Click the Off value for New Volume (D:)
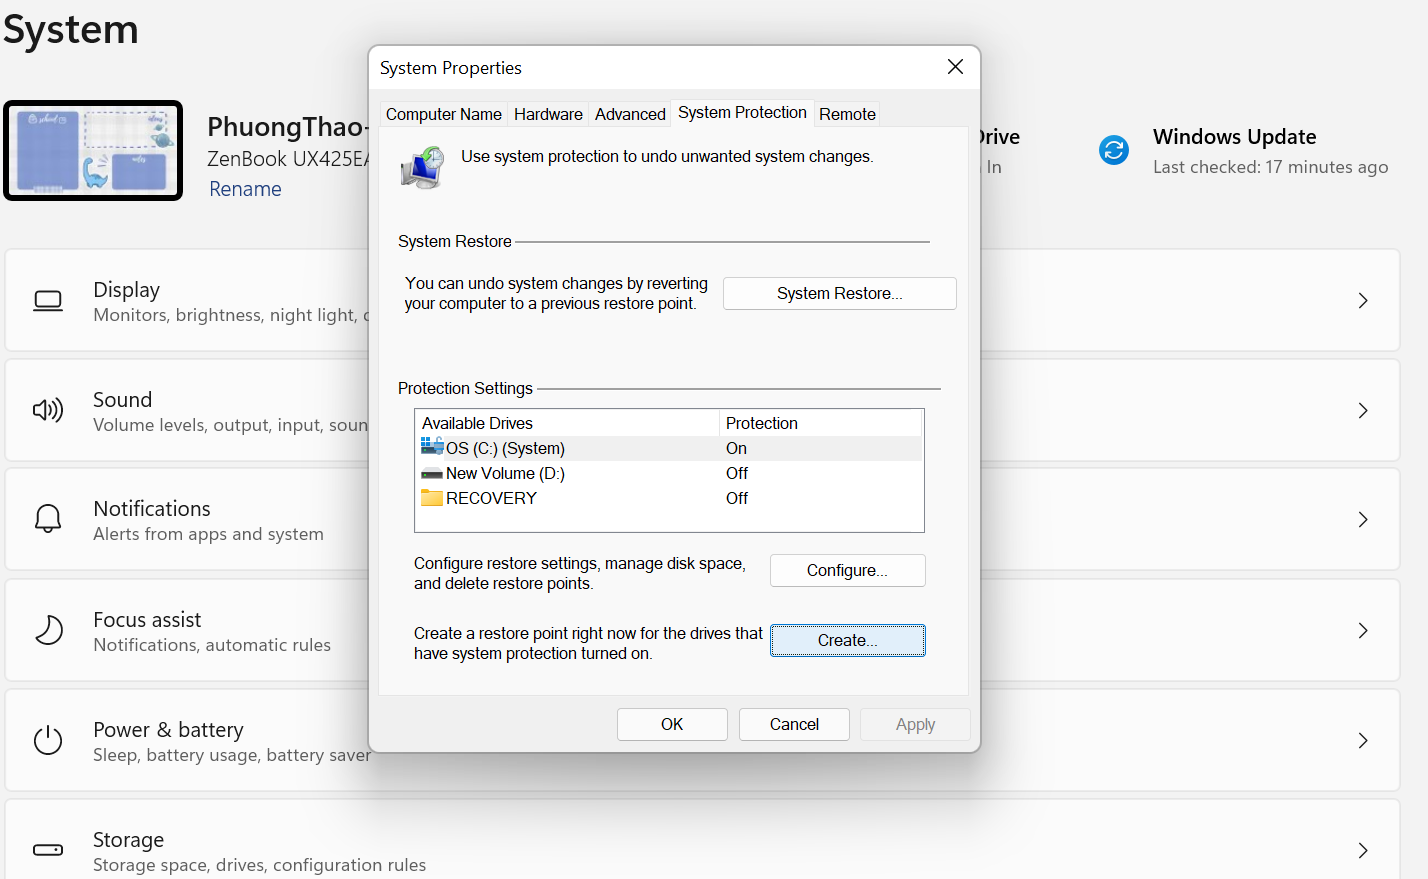This screenshot has height=879, width=1428. [737, 473]
